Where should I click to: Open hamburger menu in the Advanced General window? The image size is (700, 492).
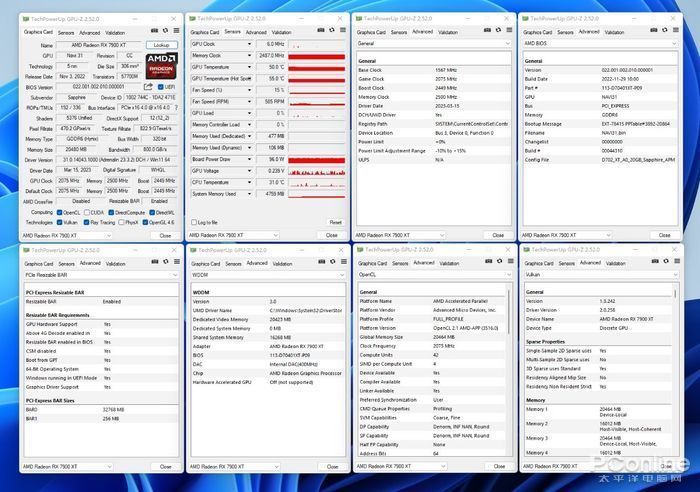(509, 30)
